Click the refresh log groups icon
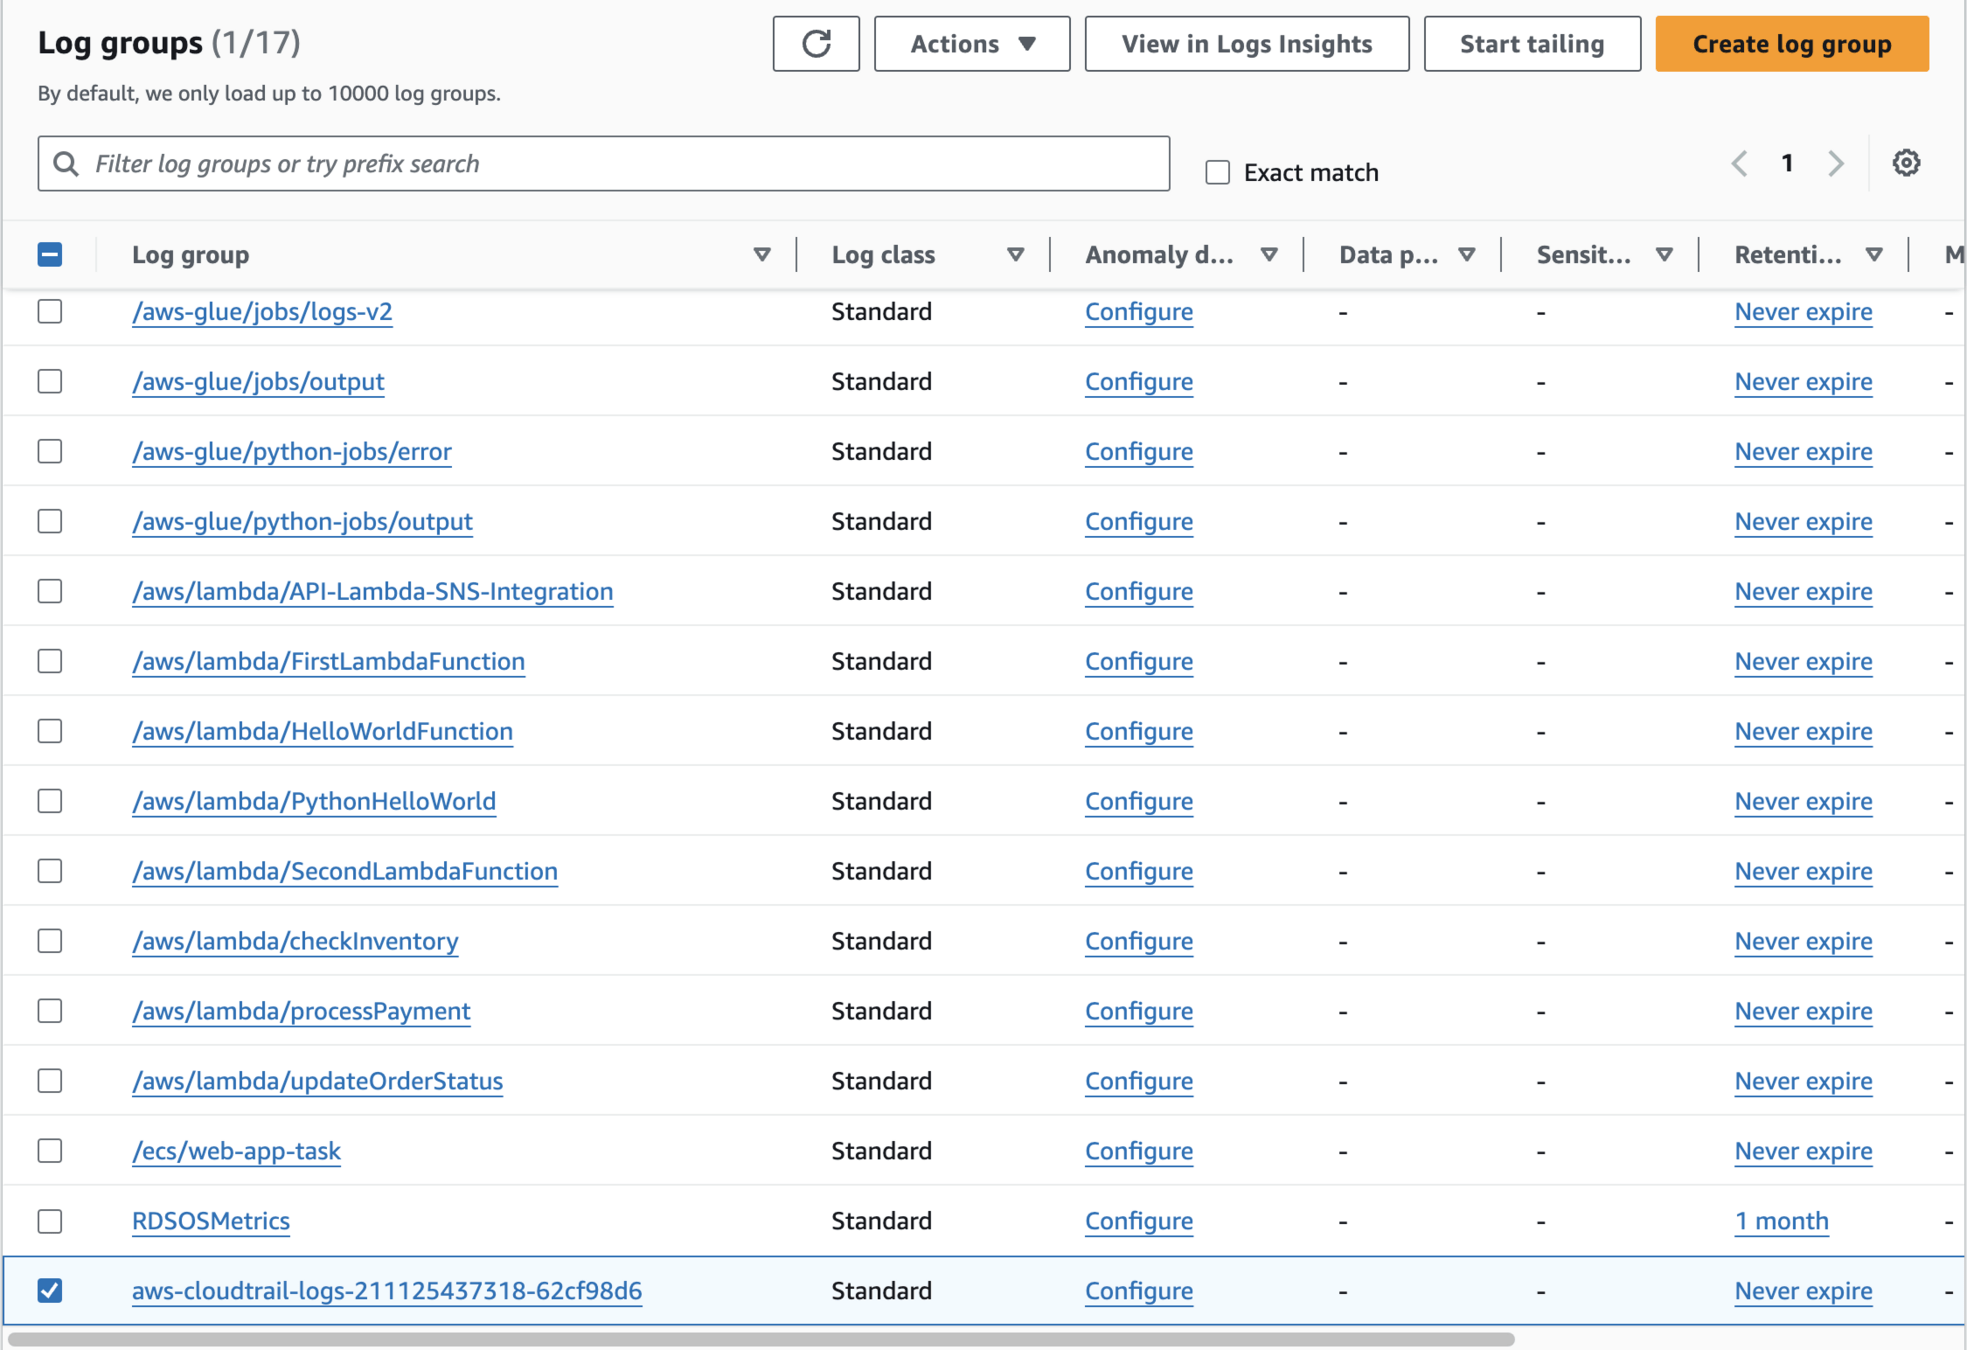This screenshot has width=1967, height=1350. 816,44
